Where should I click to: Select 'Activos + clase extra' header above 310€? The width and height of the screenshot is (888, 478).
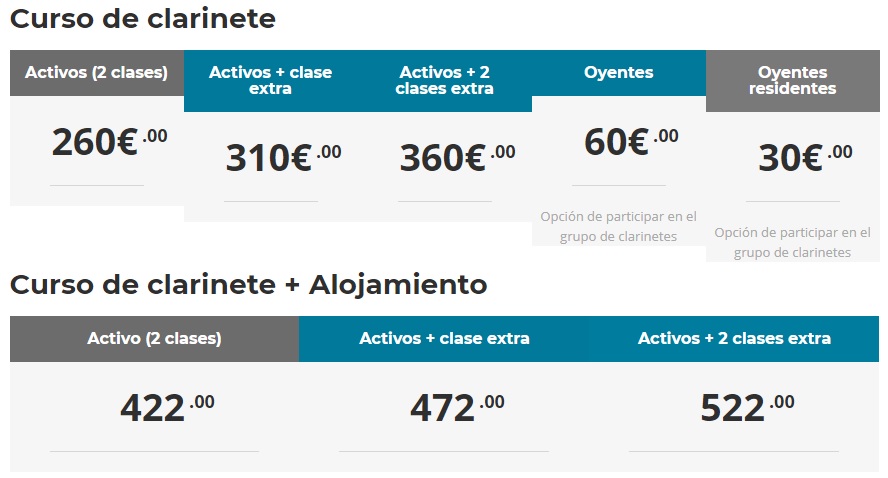[x=271, y=81]
